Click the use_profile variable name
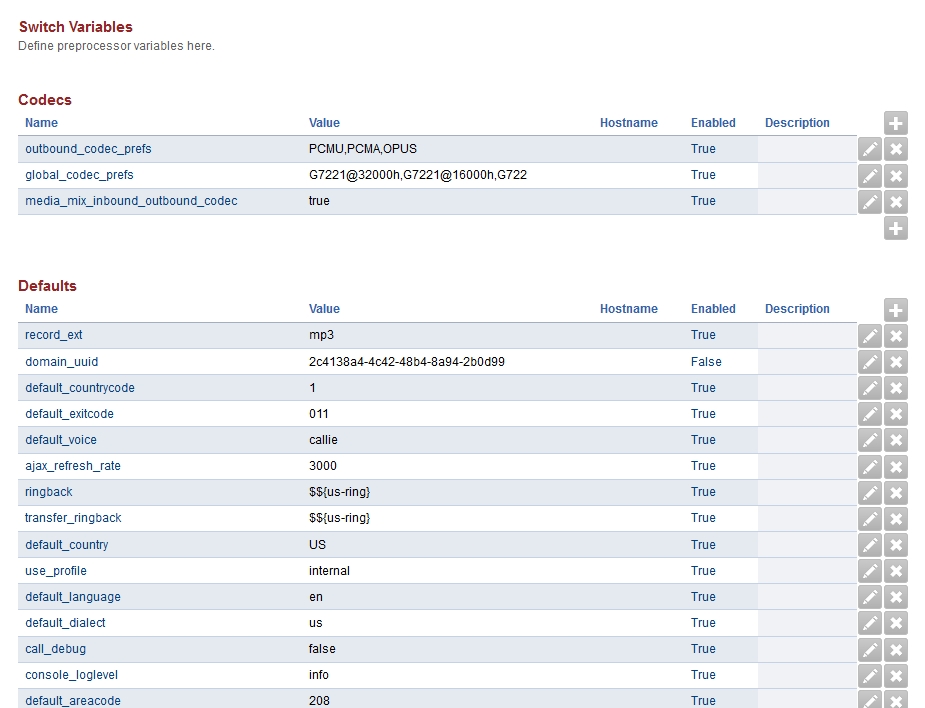 (56, 571)
